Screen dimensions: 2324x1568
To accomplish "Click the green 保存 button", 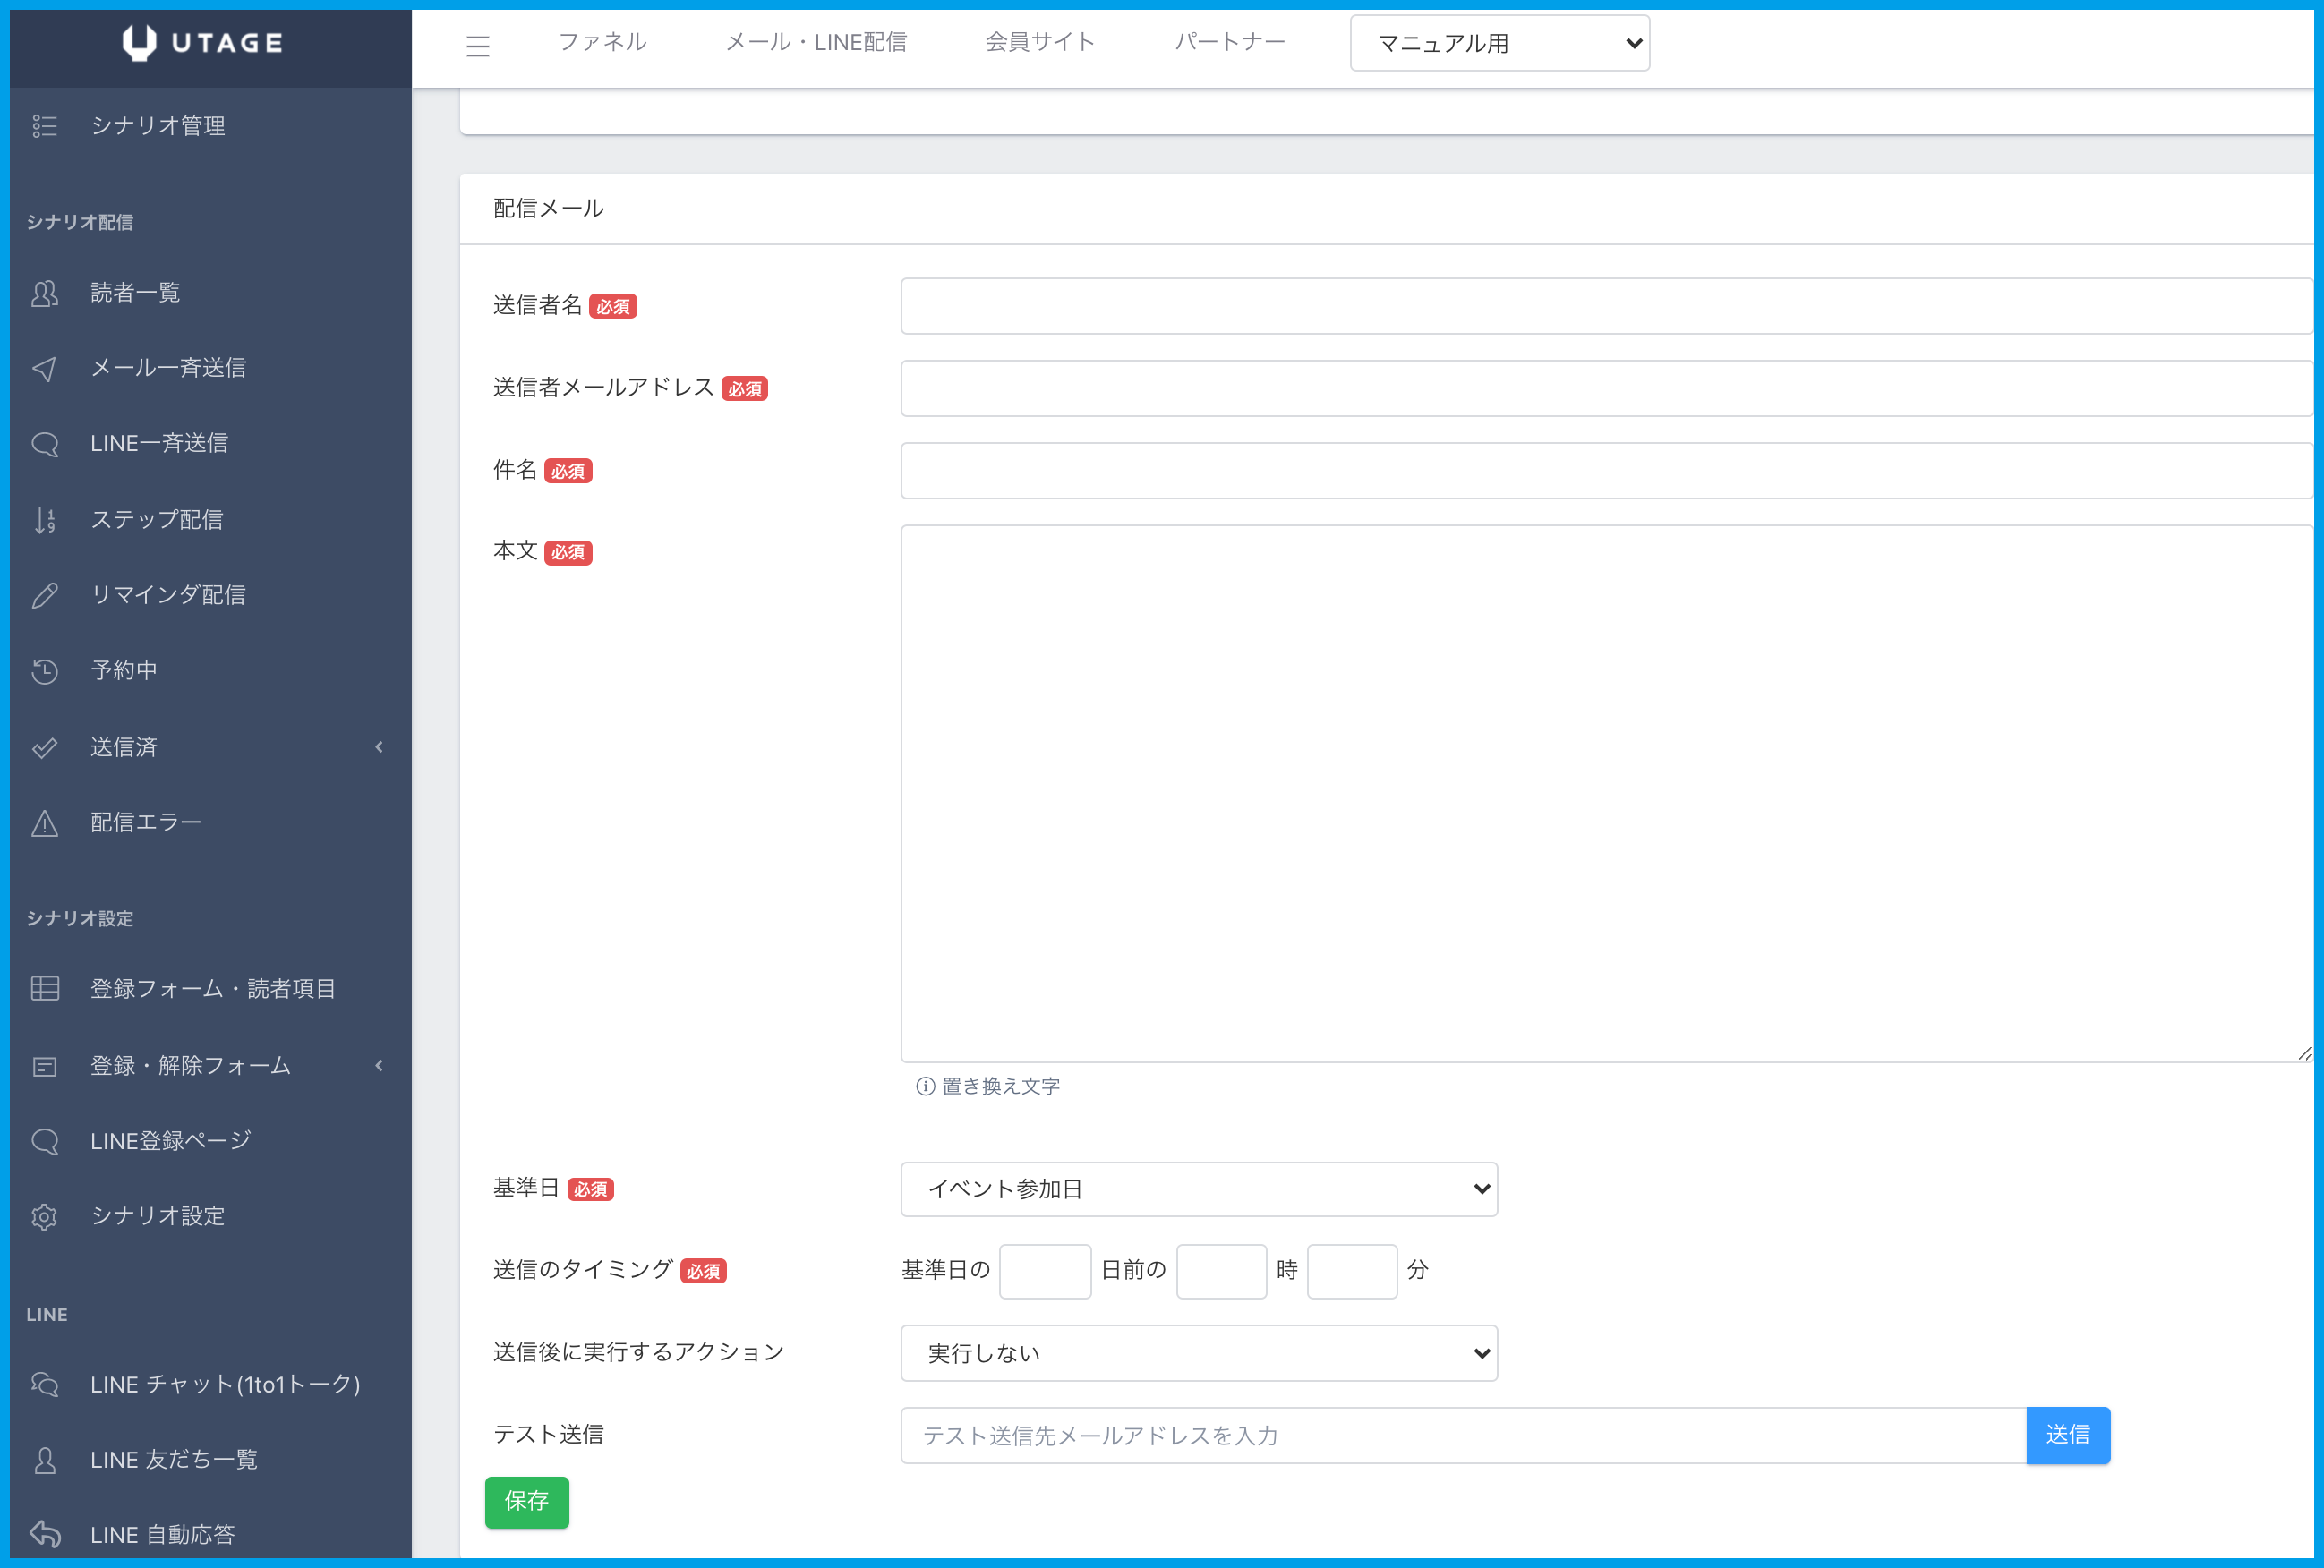I will (526, 1501).
